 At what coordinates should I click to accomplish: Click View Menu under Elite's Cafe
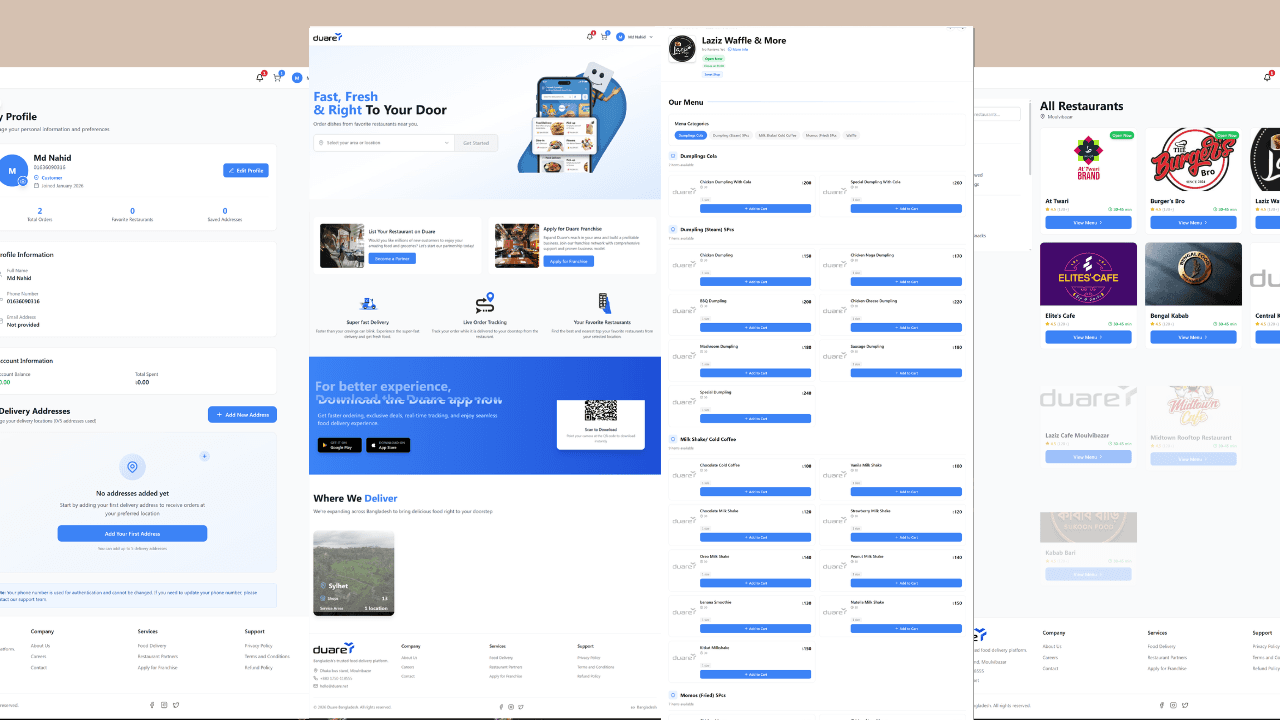pyautogui.click(x=1087, y=337)
